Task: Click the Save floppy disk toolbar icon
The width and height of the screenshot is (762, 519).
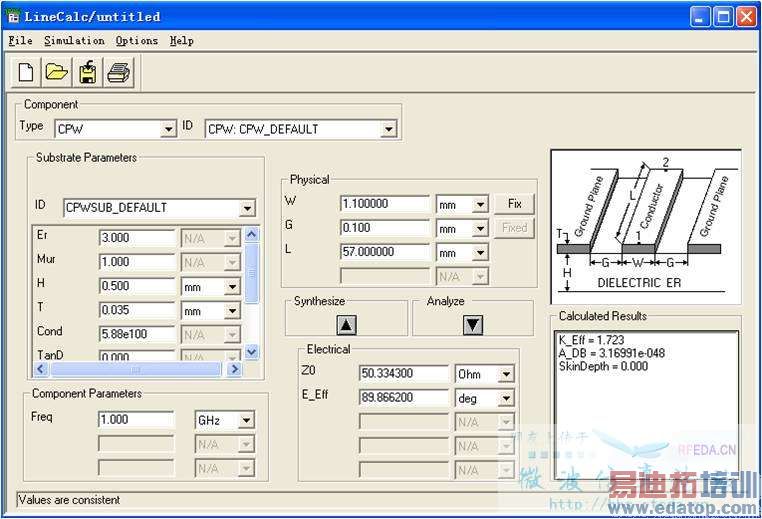Action: [x=87, y=72]
